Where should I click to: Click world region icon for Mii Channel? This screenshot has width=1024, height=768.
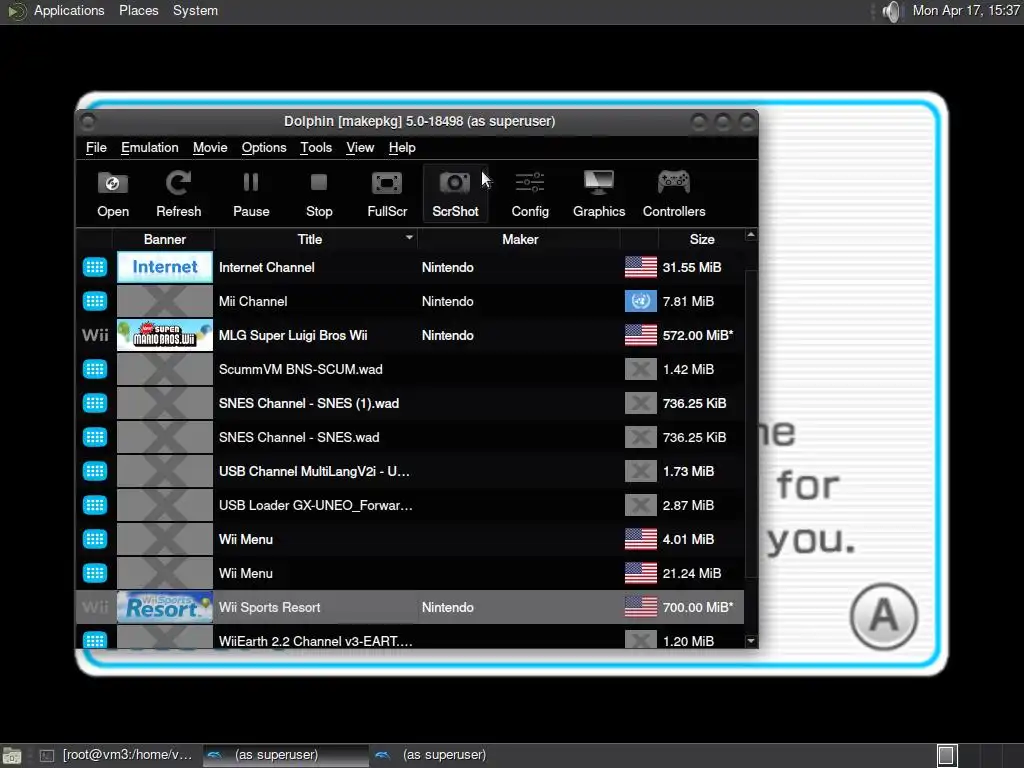641,301
